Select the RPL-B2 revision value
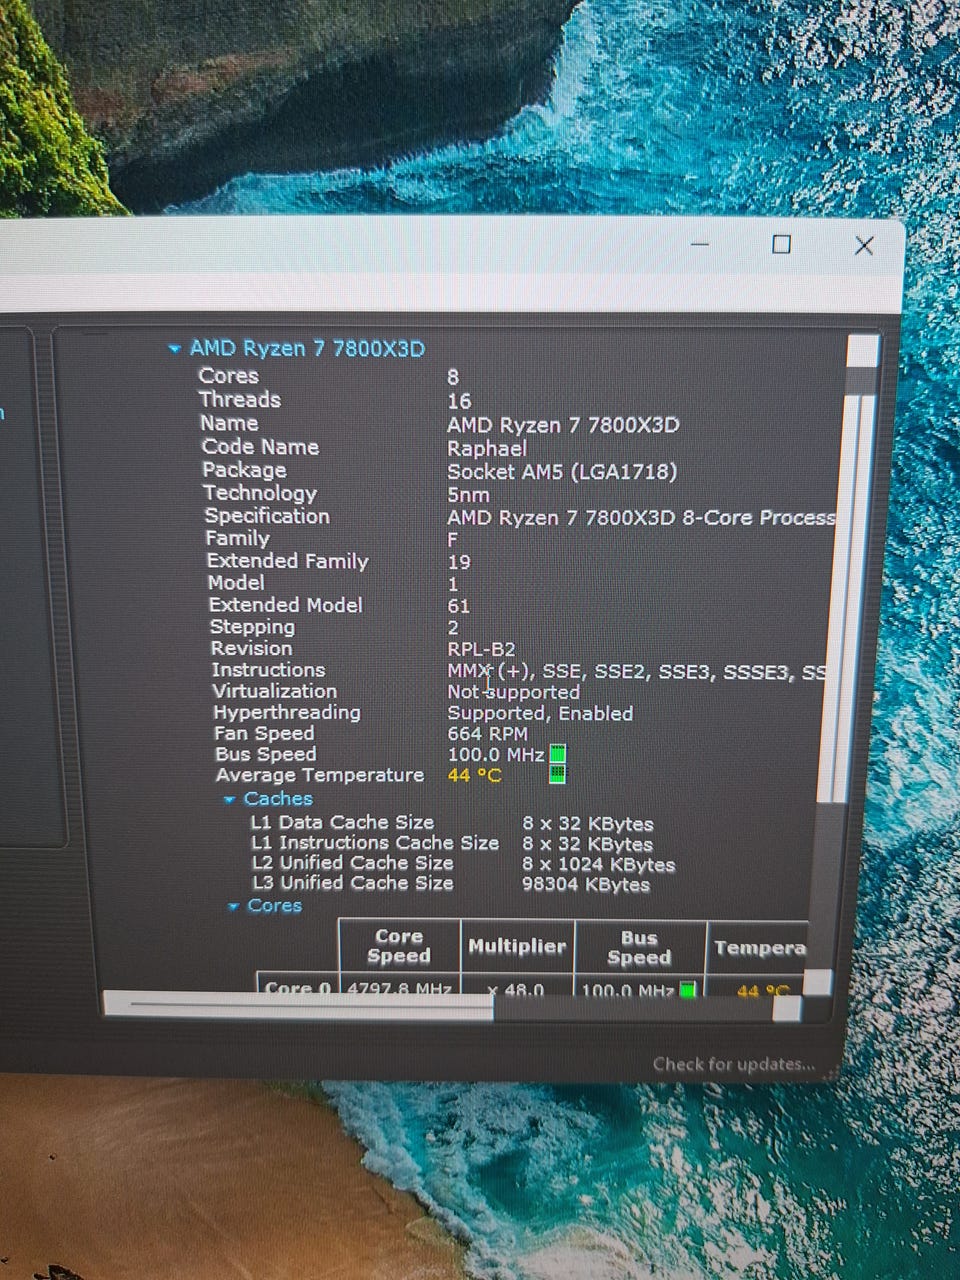Screen dimensions: 960x1280 [481, 650]
